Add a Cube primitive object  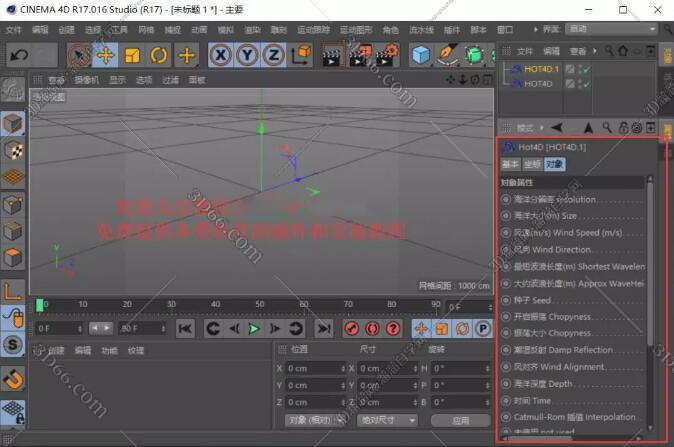421,55
